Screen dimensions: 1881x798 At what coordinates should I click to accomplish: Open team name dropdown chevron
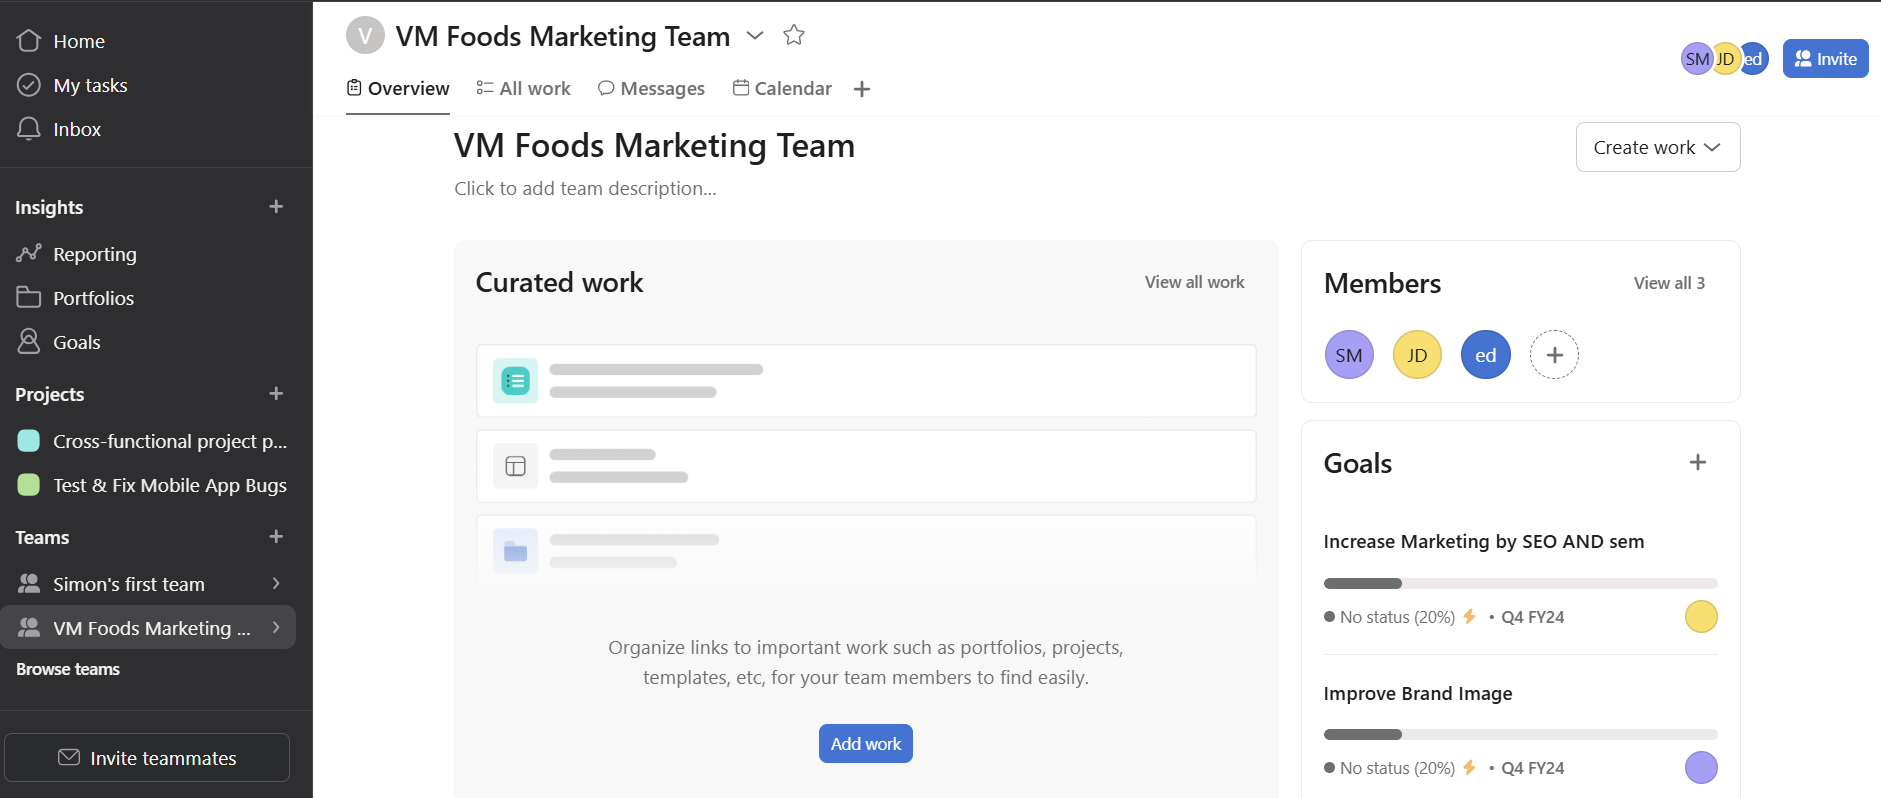point(755,36)
